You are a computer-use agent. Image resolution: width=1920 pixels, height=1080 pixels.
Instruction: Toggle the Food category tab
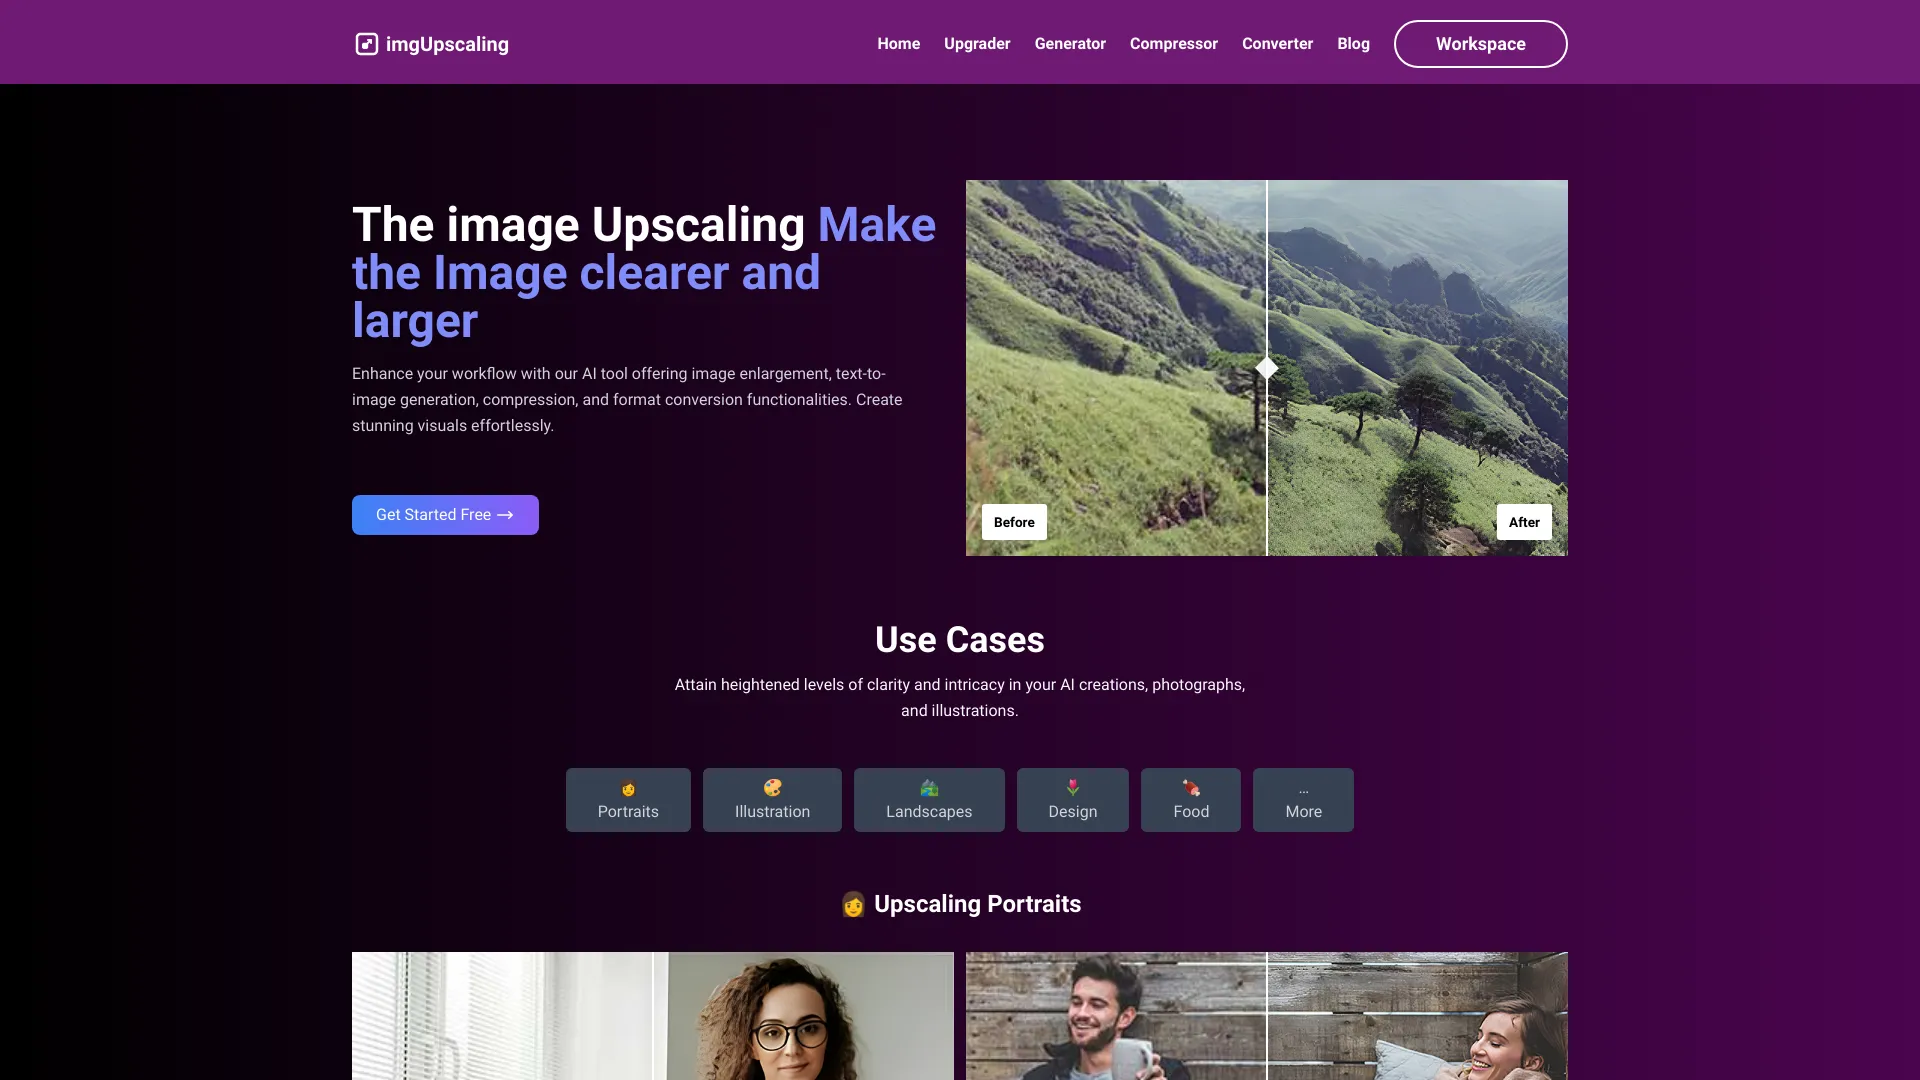point(1191,798)
